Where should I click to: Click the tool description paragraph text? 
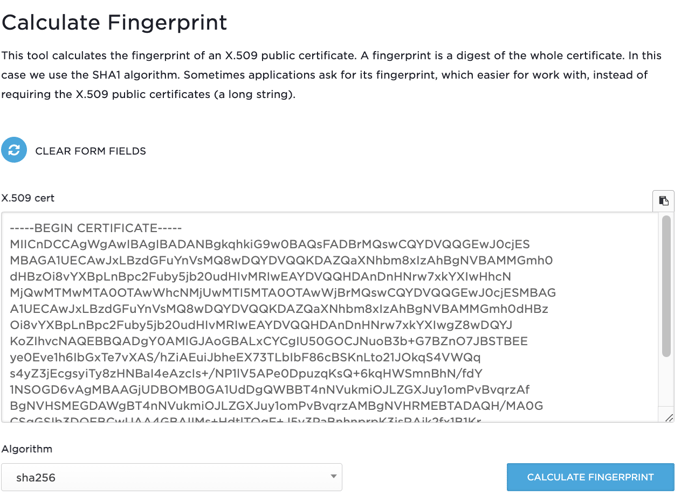pyautogui.click(x=330, y=75)
